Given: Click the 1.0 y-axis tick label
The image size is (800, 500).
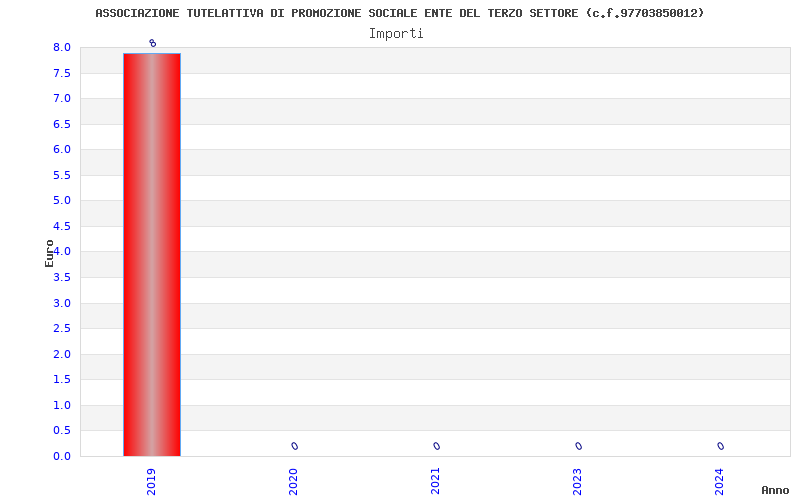Looking at the screenshot, I should pos(62,405).
